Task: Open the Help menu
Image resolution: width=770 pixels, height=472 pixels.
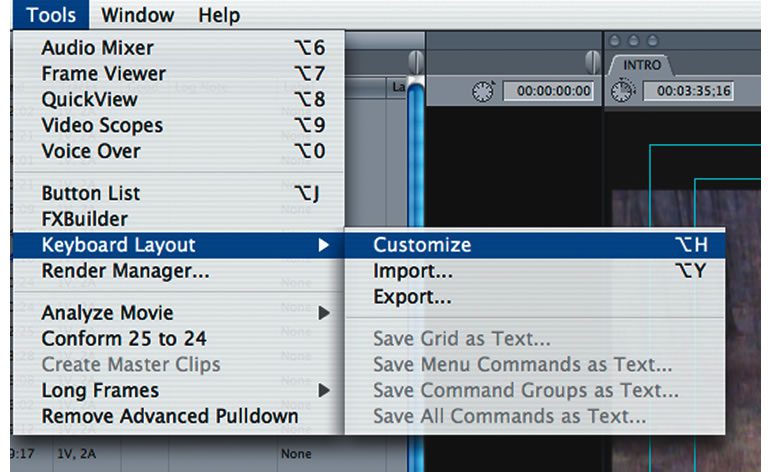Action: pos(218,15)
